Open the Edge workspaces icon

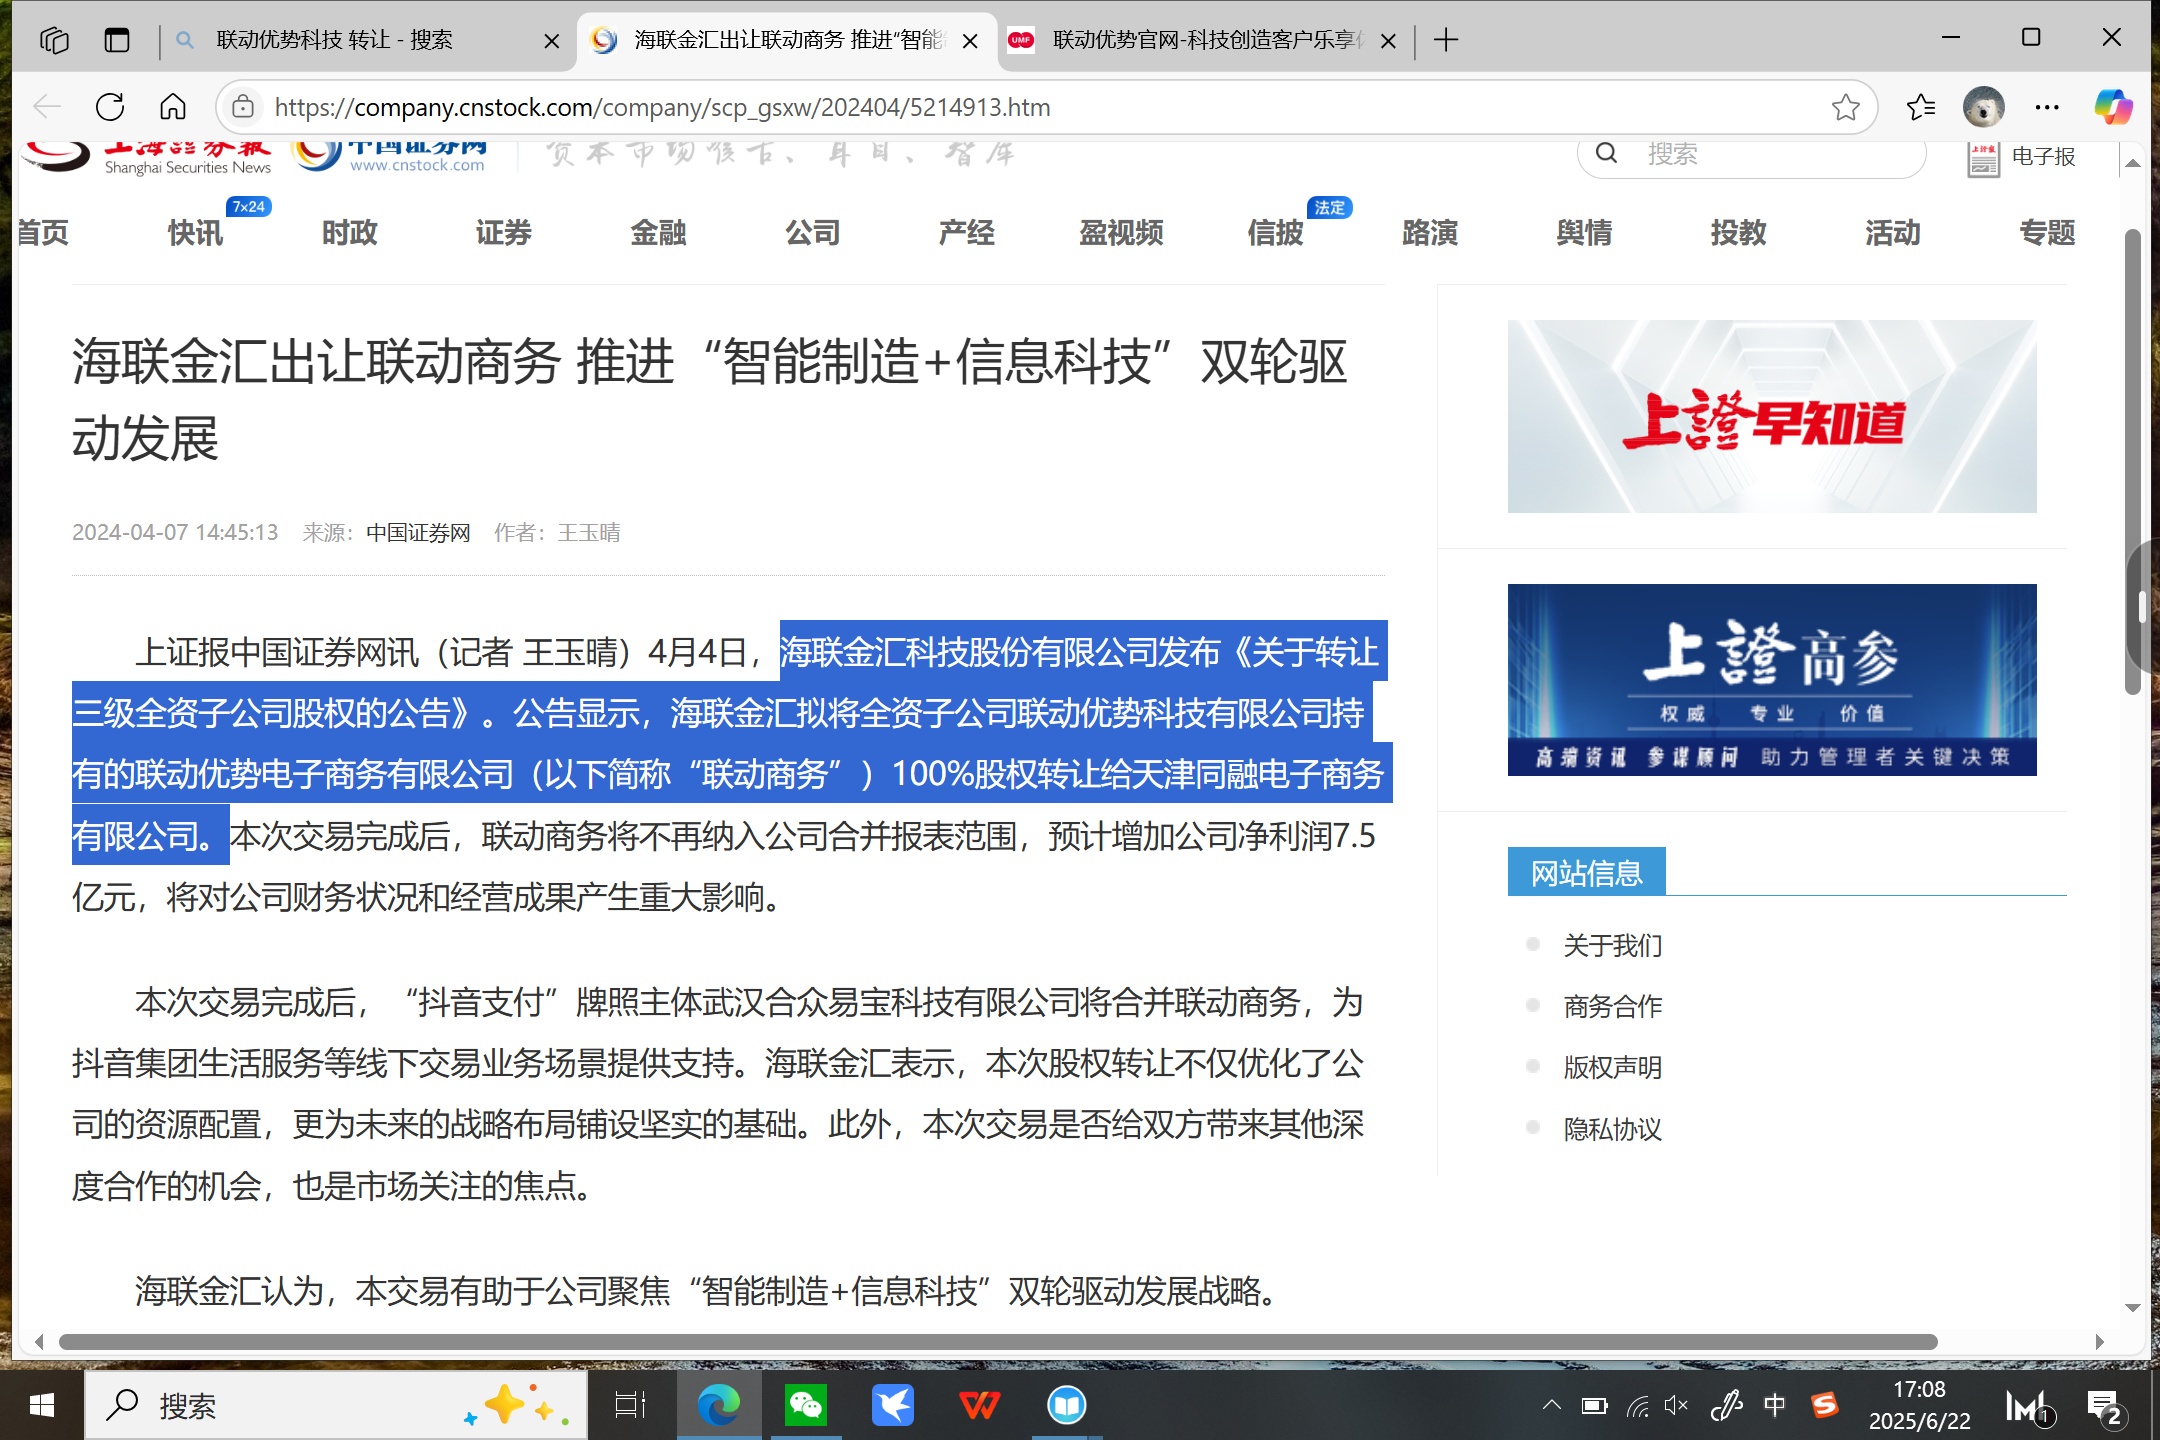(x=54, y=40)
